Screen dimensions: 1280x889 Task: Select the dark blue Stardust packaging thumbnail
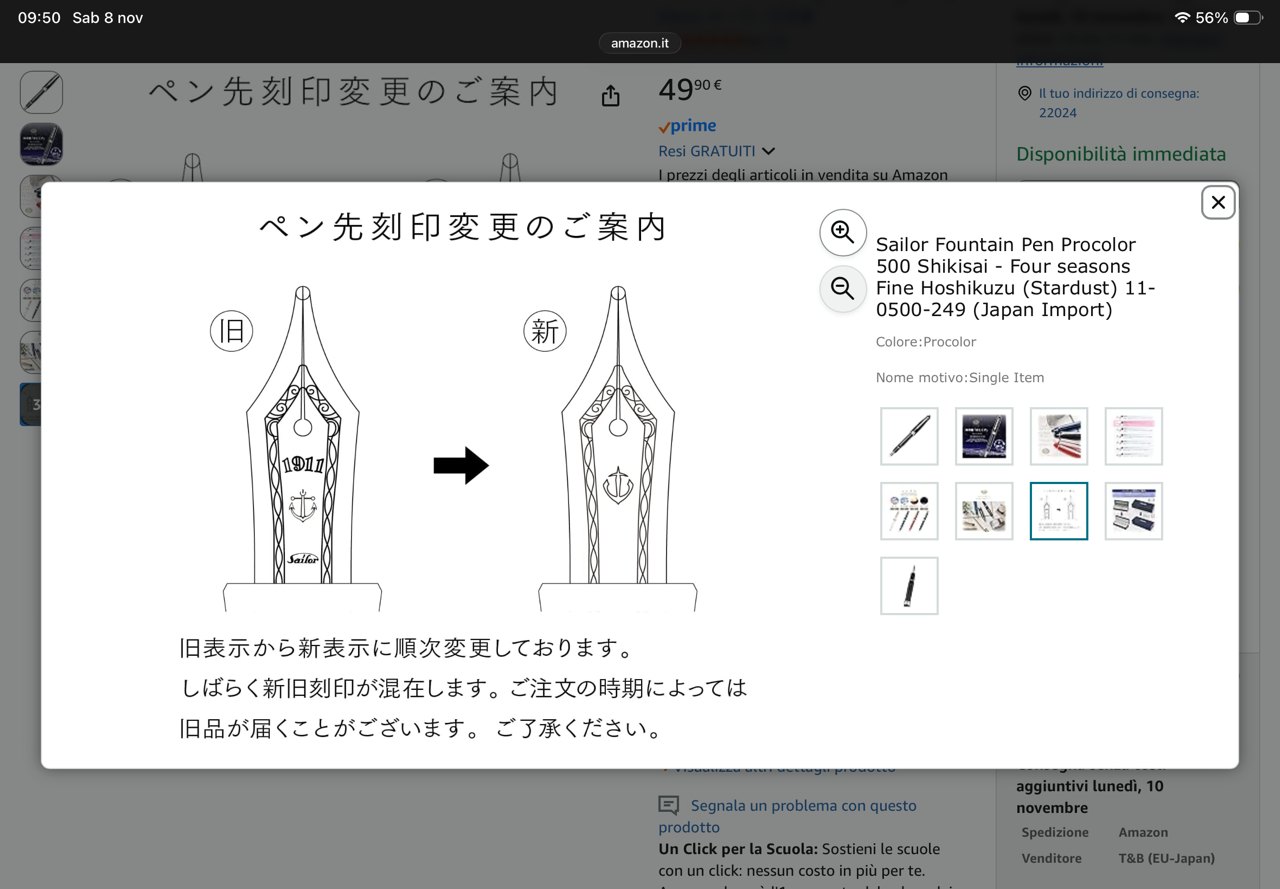(x=984, y=436)
